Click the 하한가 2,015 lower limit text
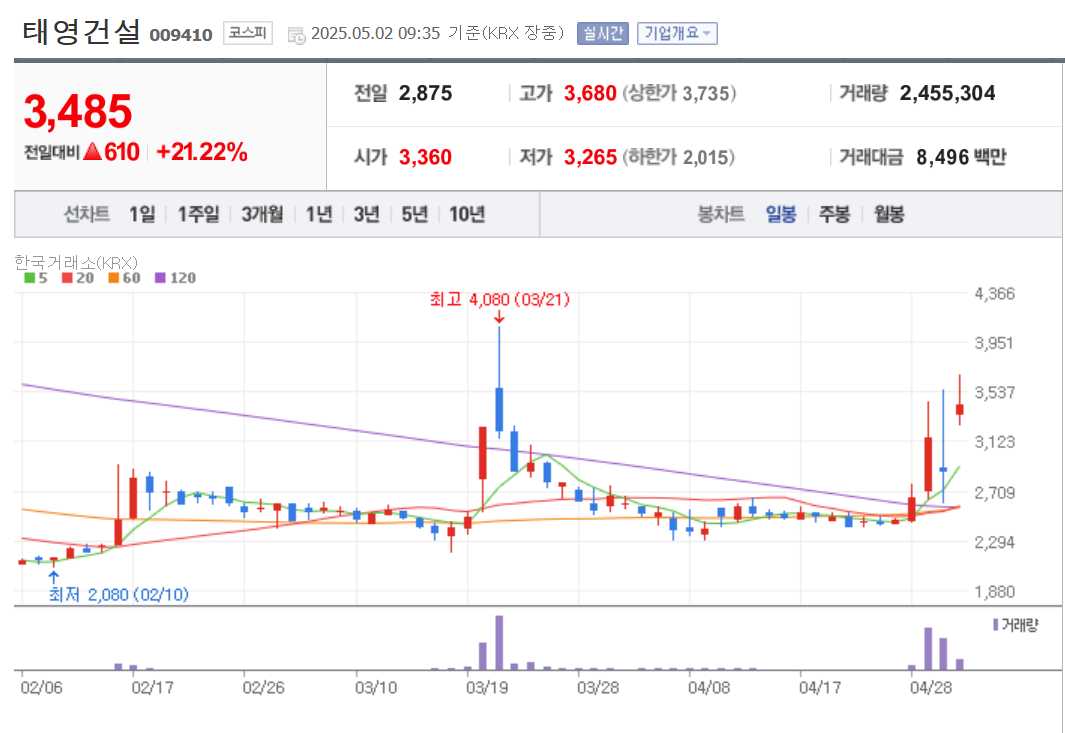Screen dimensions: 1065x733 (x=679, y=158)
